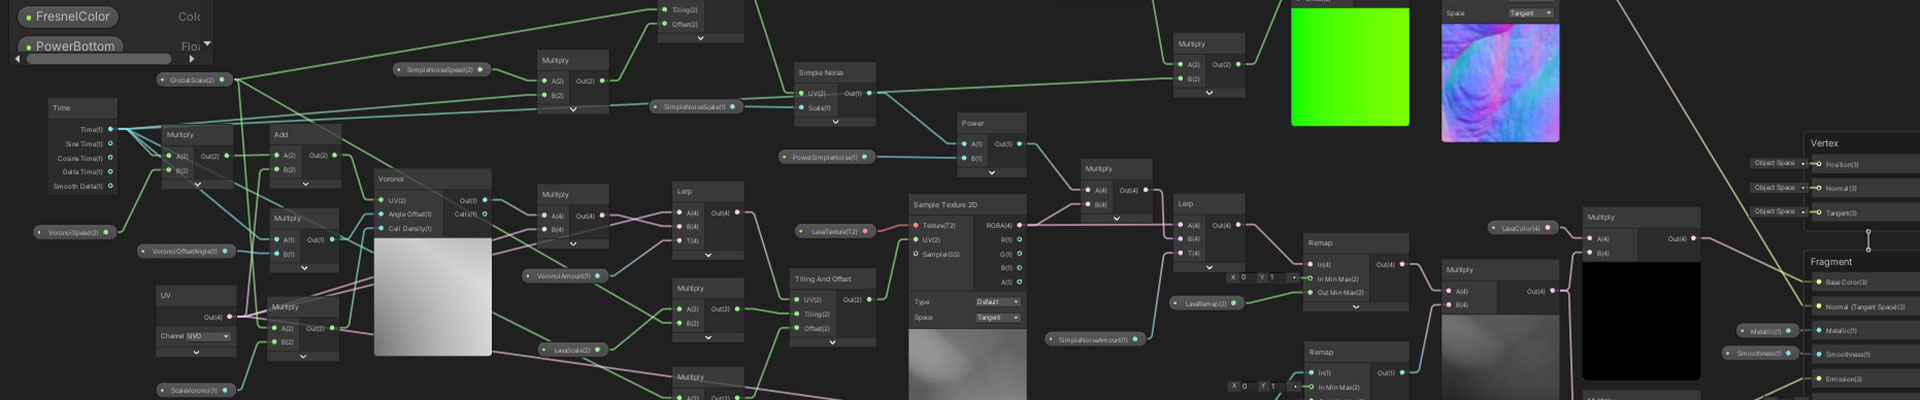Click the Sample Texture 2D RGBA(4) output port
The width and height of the screenshot is (1920, 400).
pos(1019,225)
